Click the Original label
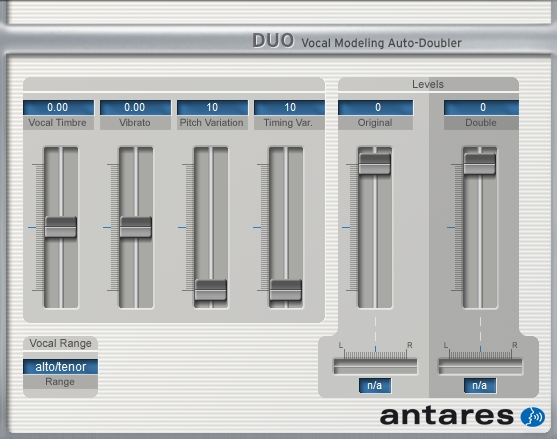557x439 pixels. point(375,123)
